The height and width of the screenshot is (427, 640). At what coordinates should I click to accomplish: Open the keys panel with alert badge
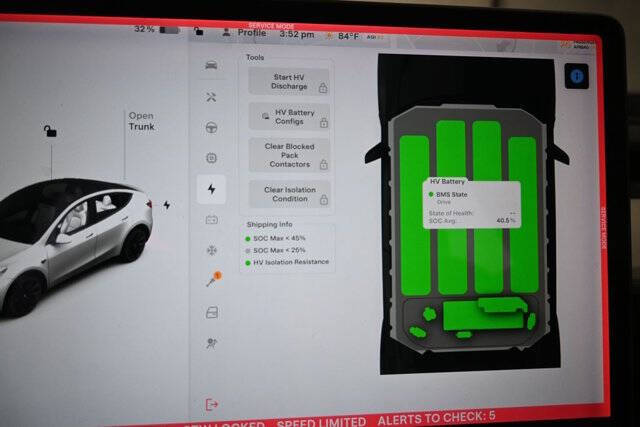(213, 280)
